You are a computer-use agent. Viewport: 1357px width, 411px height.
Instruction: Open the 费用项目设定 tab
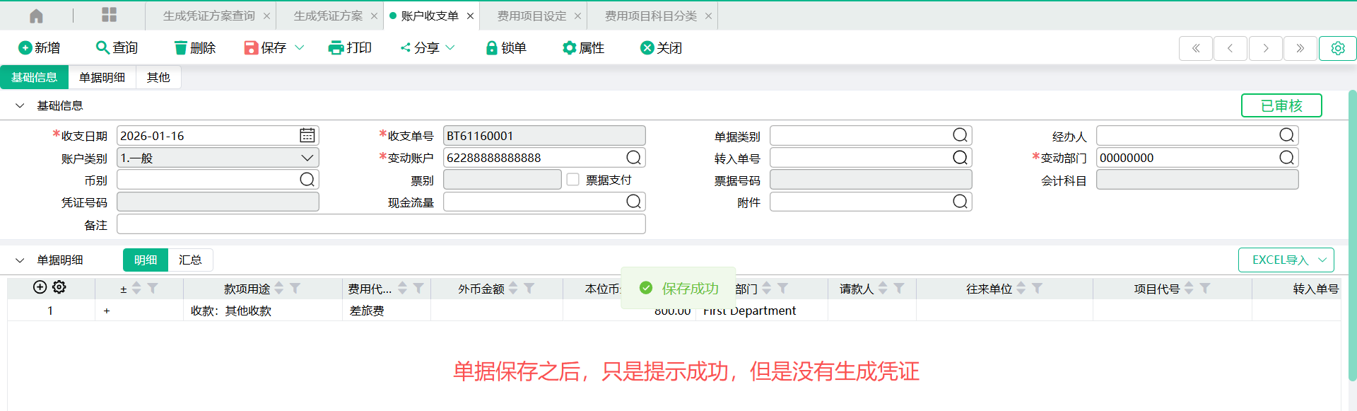(x=531, y=16)
